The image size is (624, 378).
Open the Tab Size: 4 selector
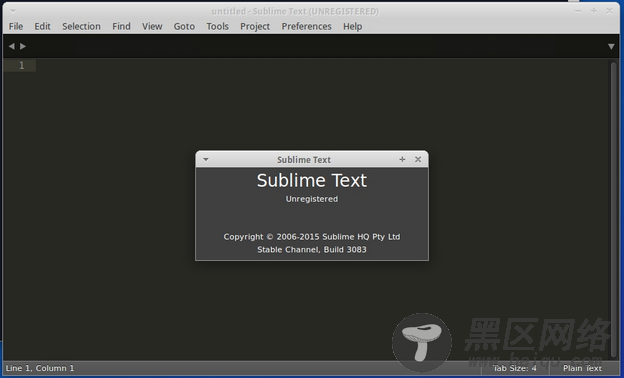[x=515, y=368]
